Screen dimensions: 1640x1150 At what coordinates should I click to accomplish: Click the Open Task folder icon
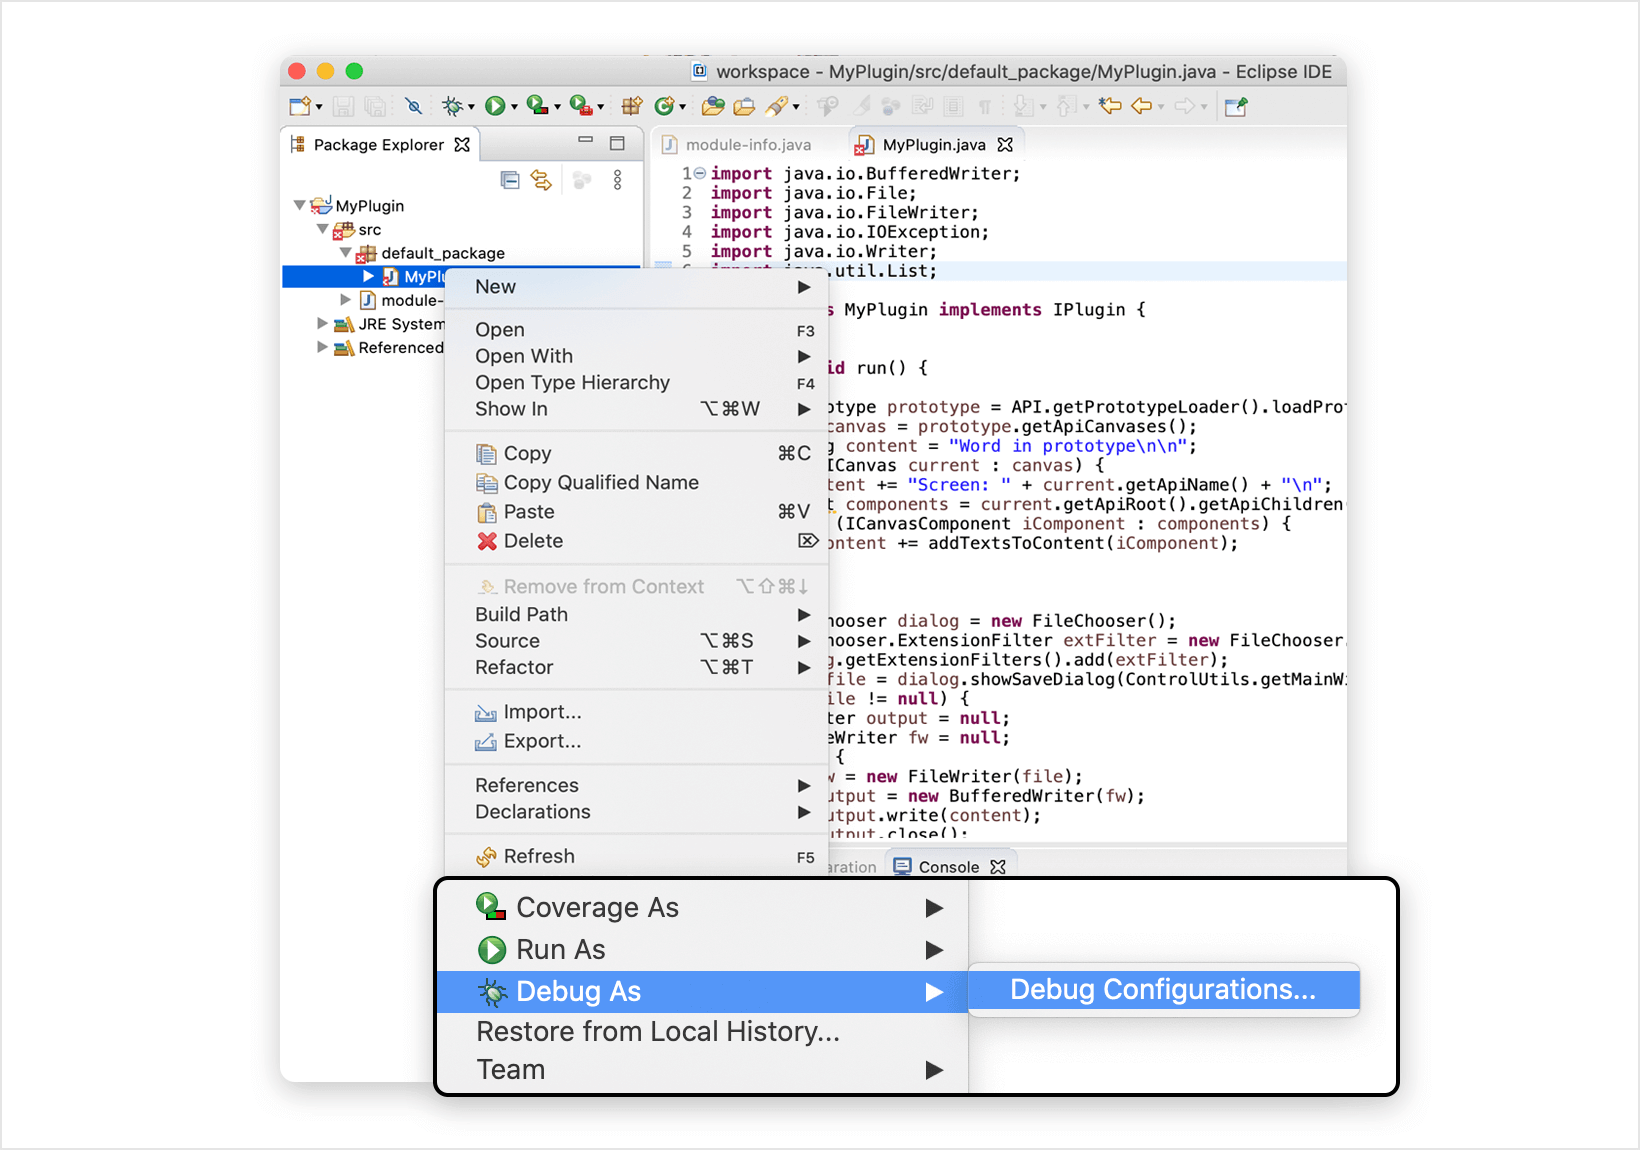pyautogui.click(x=744, y=106)
